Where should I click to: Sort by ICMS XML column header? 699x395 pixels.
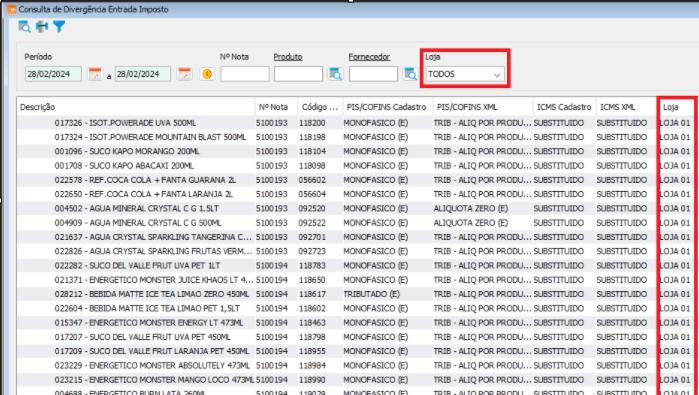(626, 107)
